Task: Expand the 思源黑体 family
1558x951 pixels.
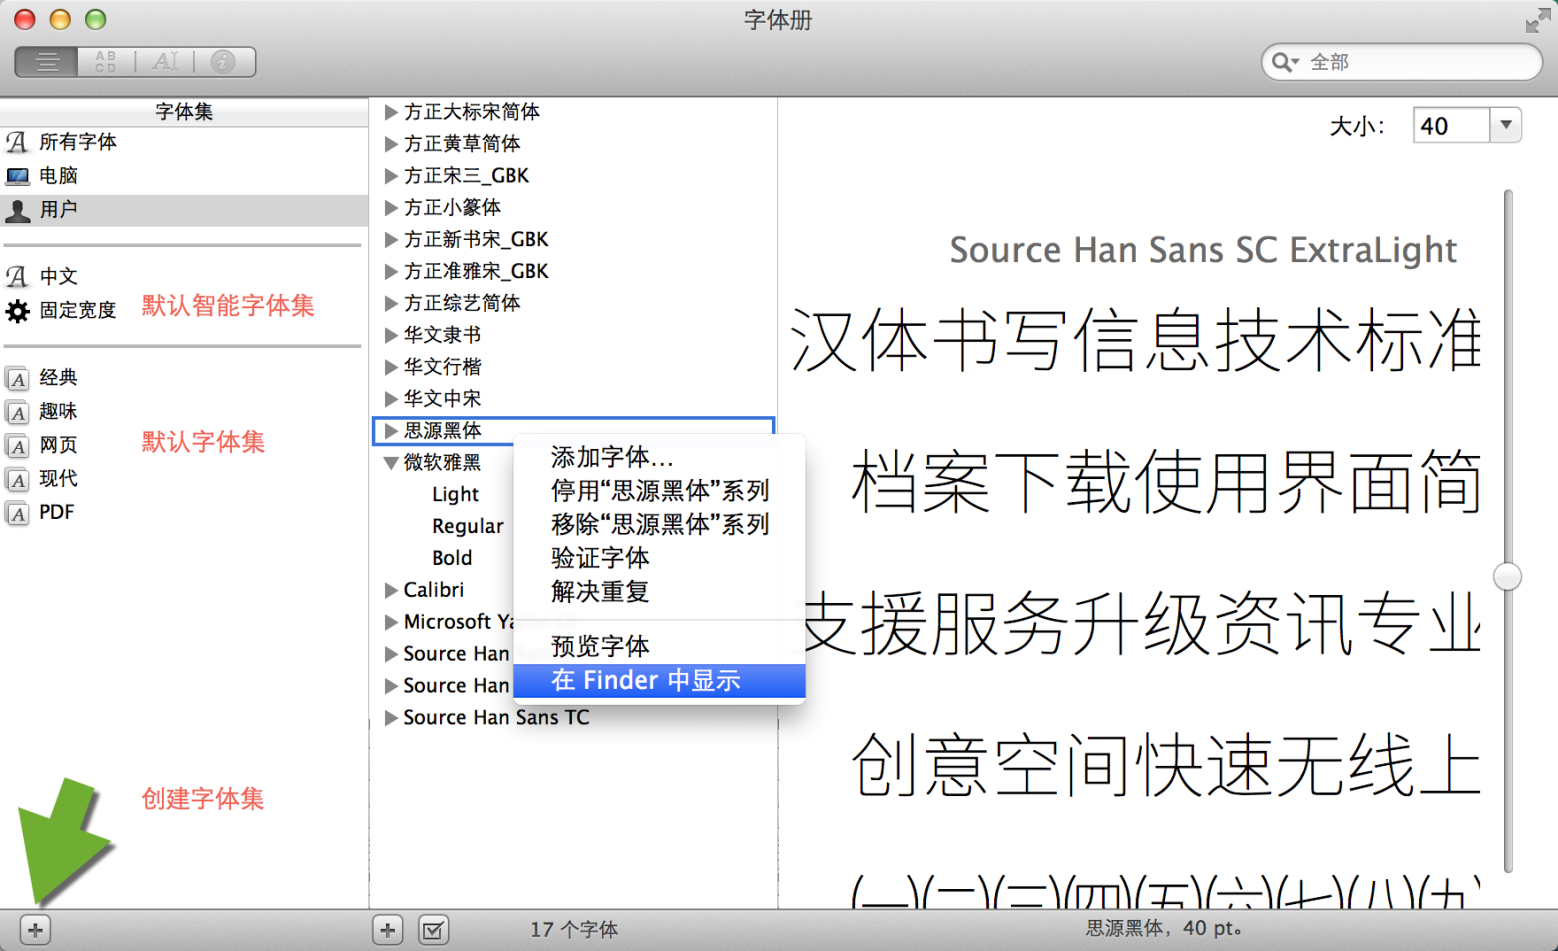Action: click(391, 431)
